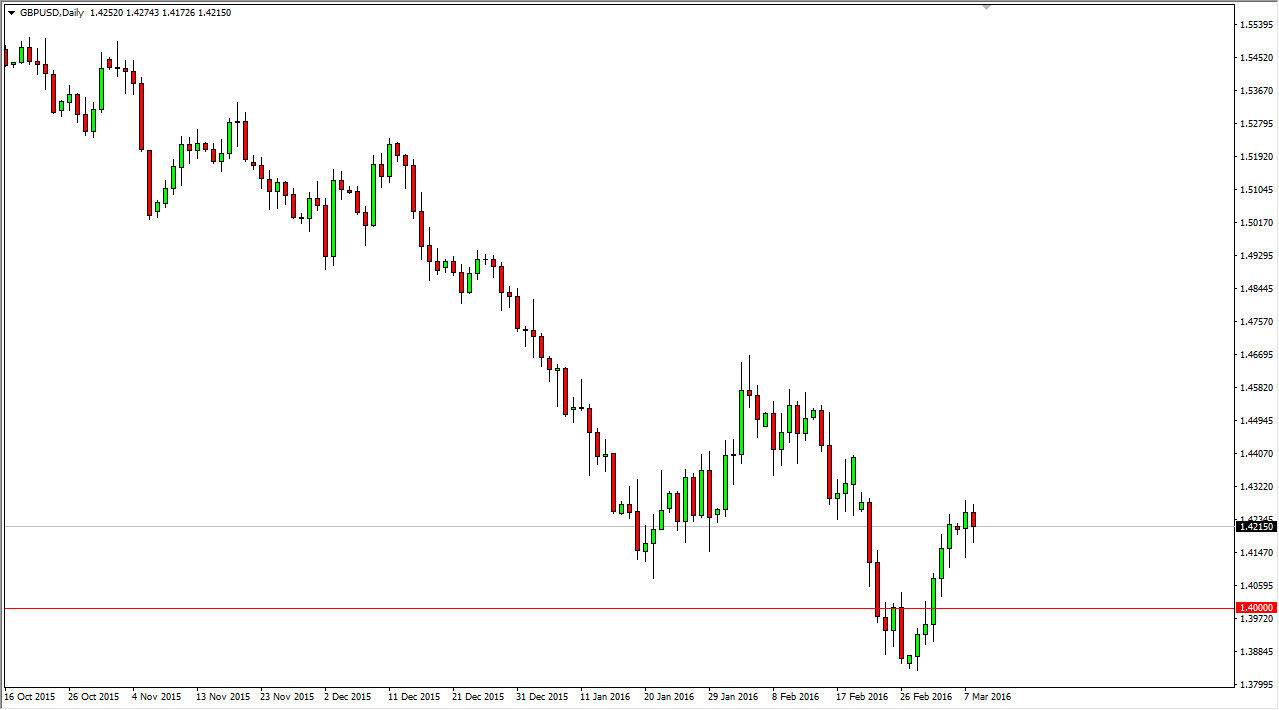Select the GBPUSD,Daily chart title text
This screenshot has width=1279, height=710.
tap(52, 12)
